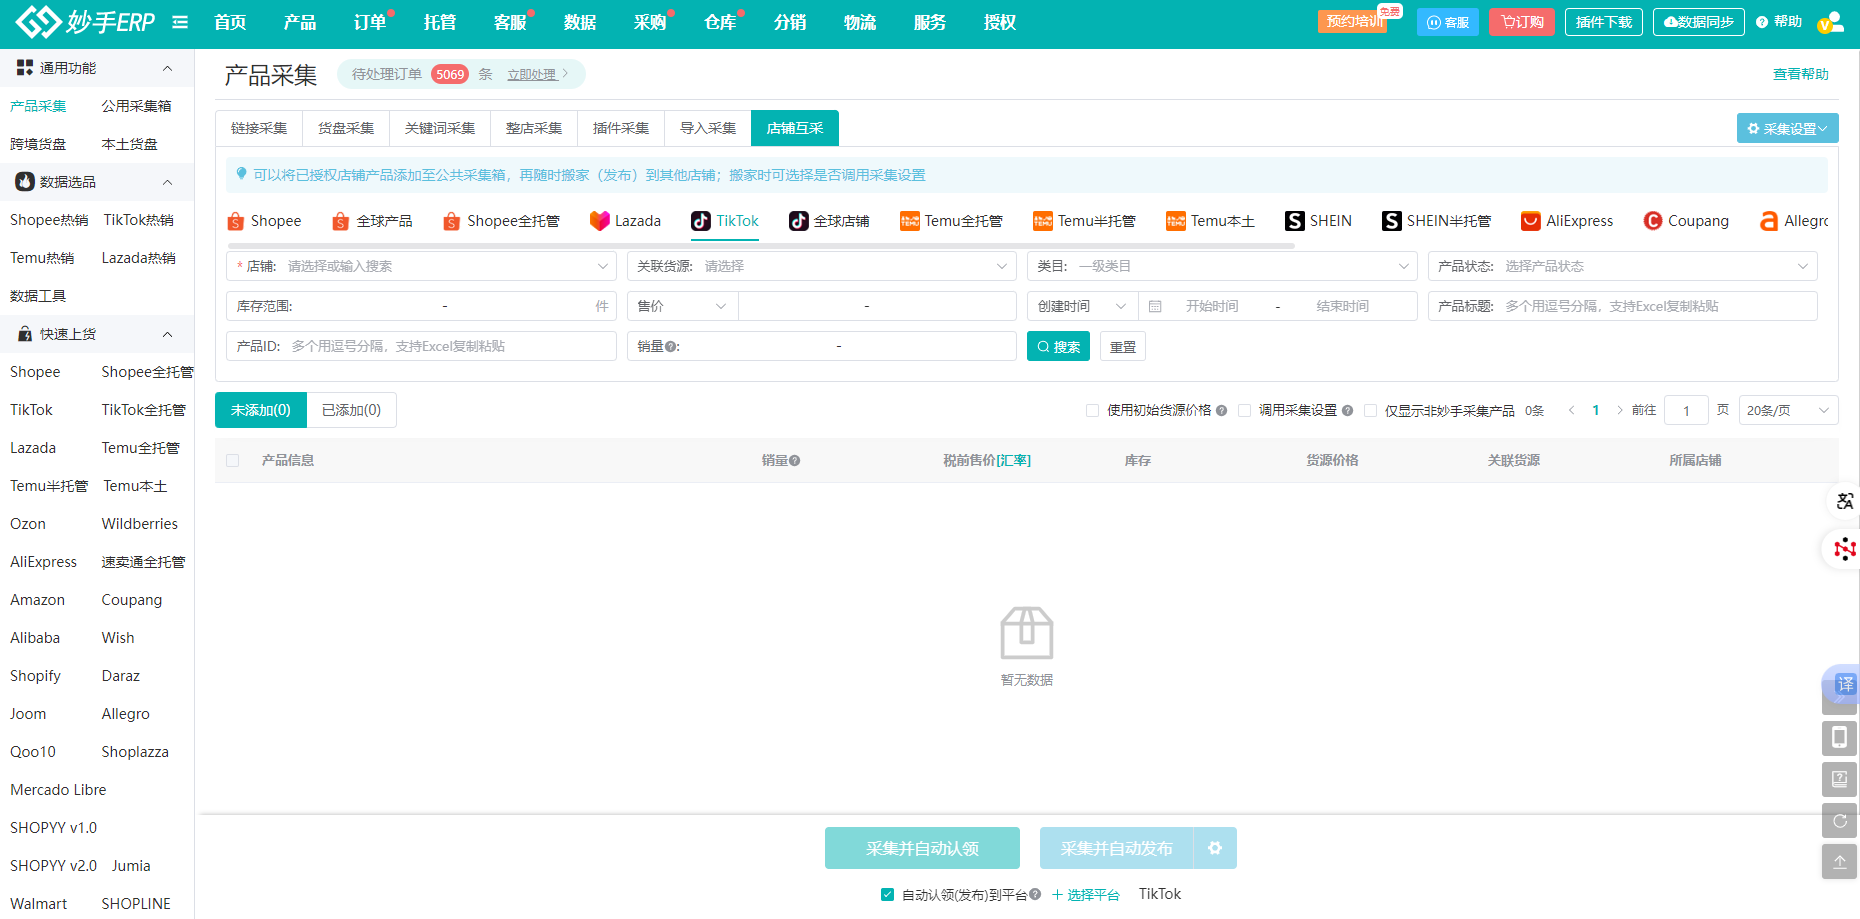The image size is (1860, 919).
Task: Select the SHEIN platform icon tab
Action: 1319,221
